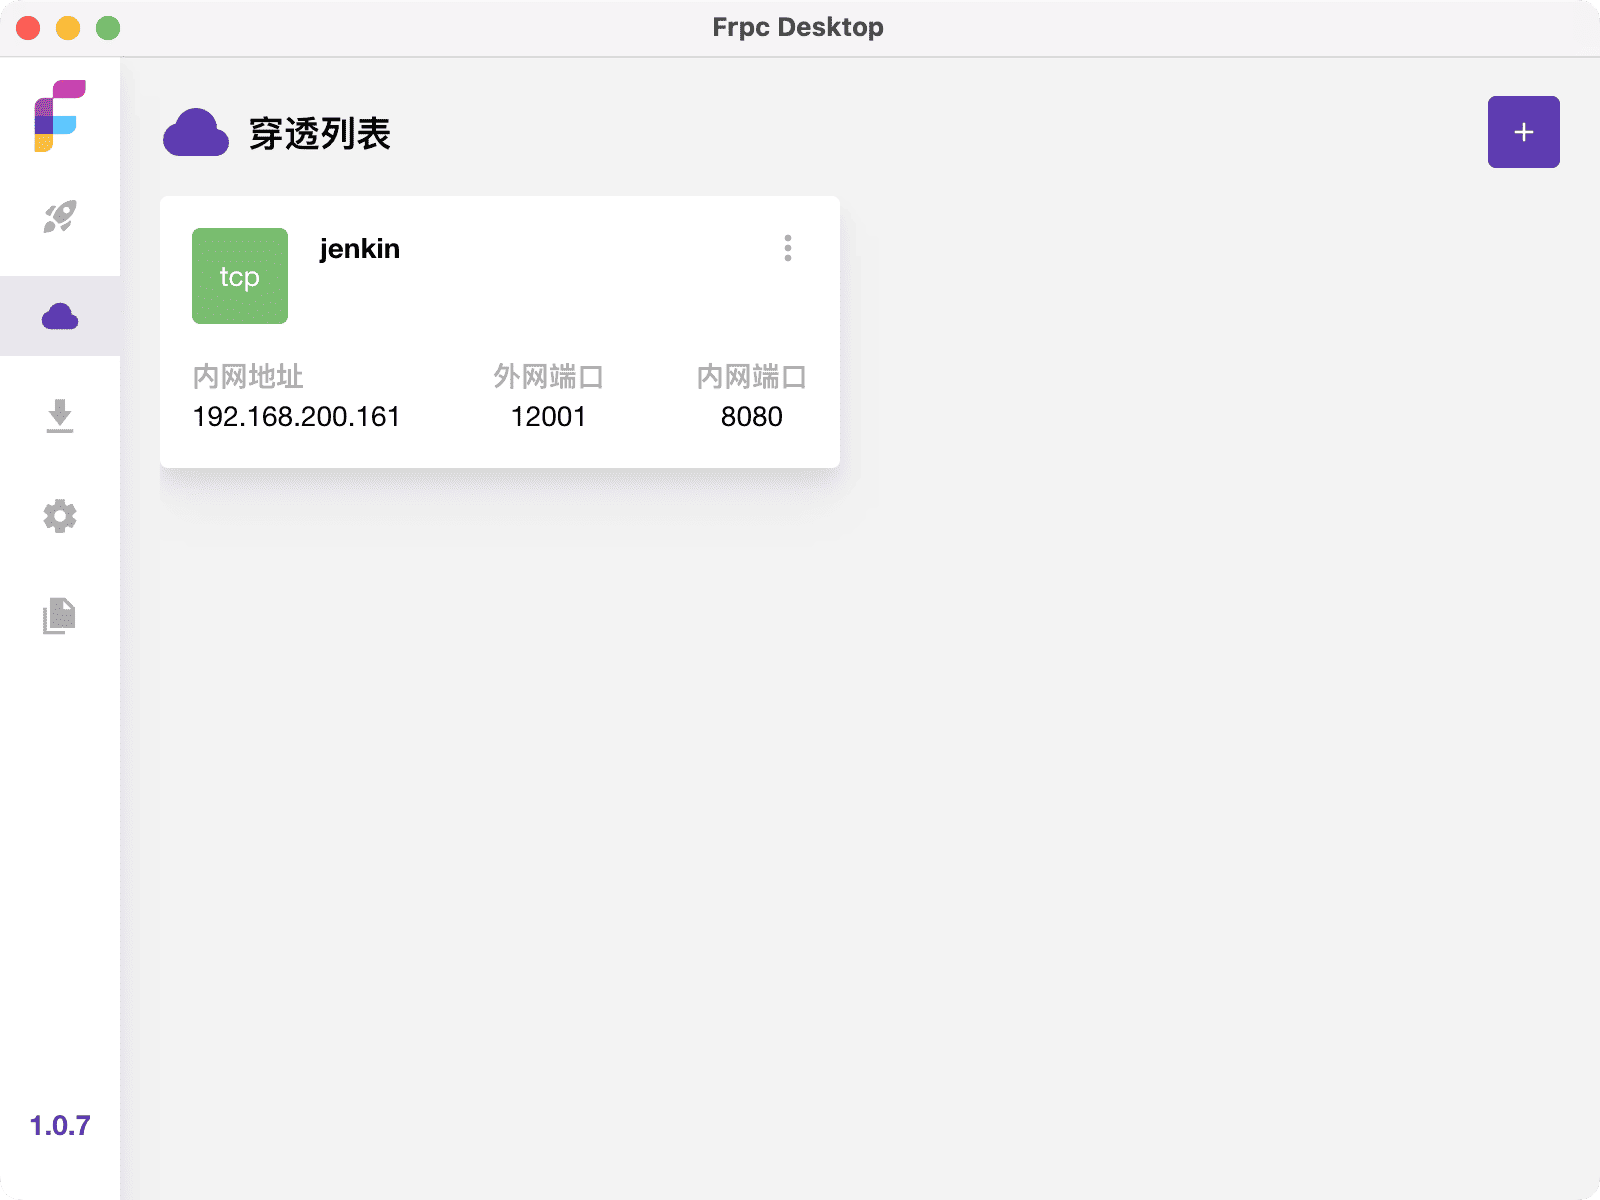Click the download icon in sidebar

click(60, 417)
